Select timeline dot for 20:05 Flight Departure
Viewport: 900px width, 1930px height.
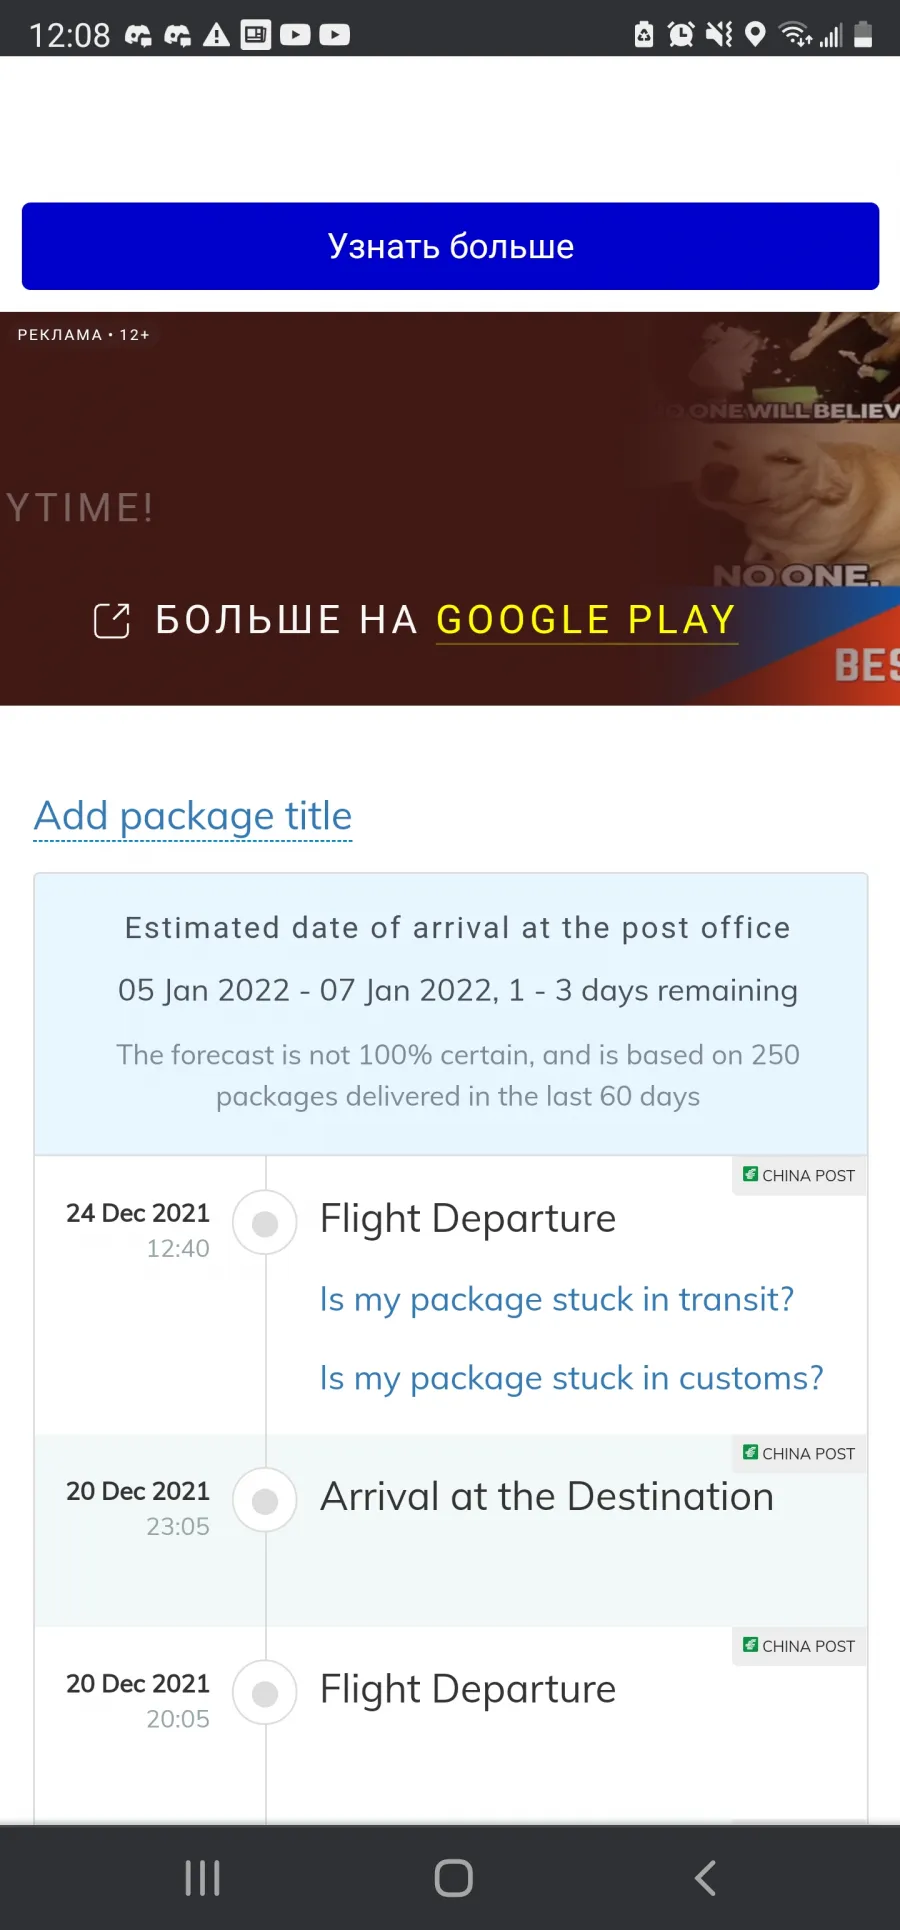pyautogui.click(x=265, y=1693)
